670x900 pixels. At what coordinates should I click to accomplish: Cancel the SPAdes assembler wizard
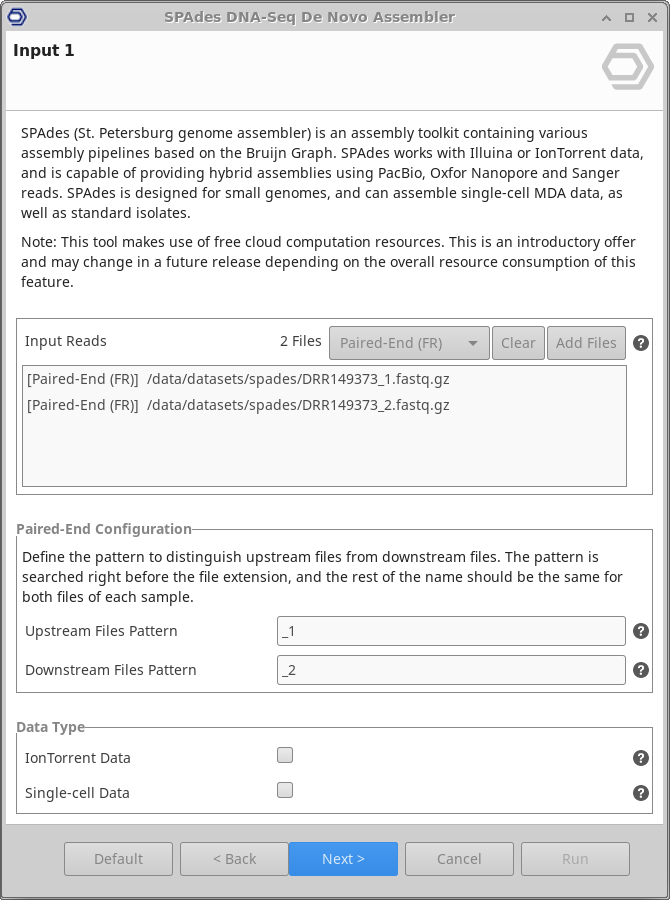(459, 859)
